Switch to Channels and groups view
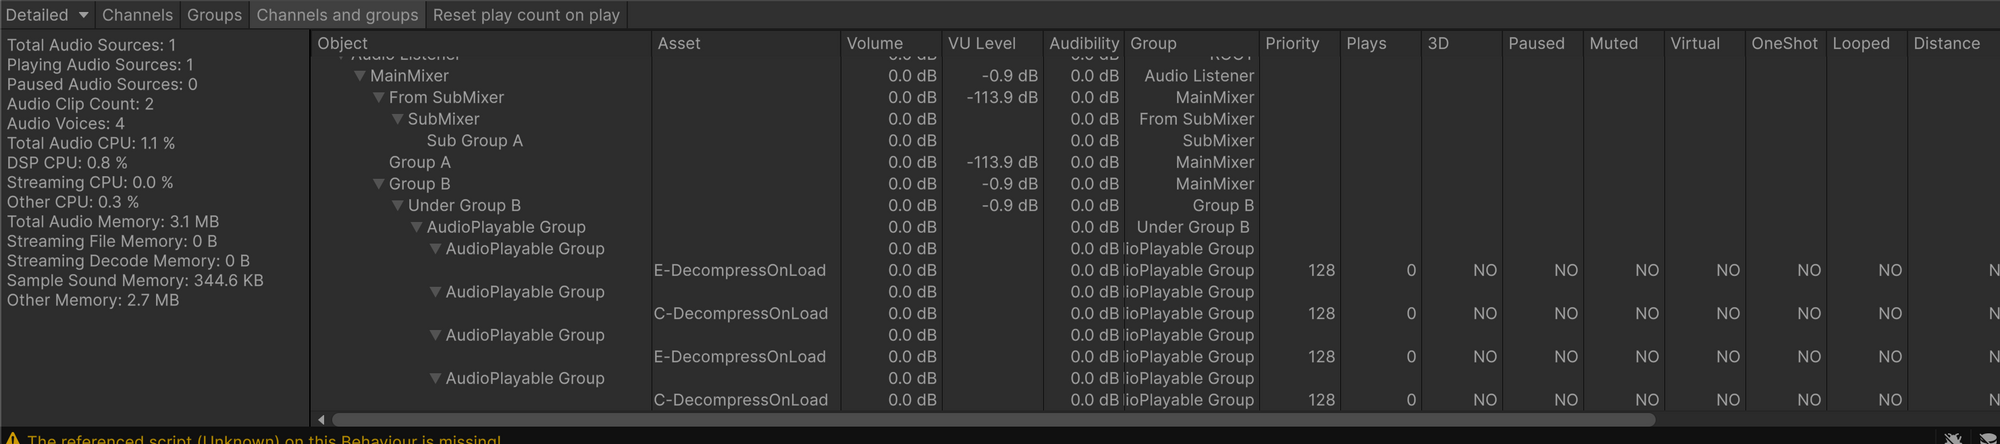This screenshot has height=444, width=2000. pos(337,15)
